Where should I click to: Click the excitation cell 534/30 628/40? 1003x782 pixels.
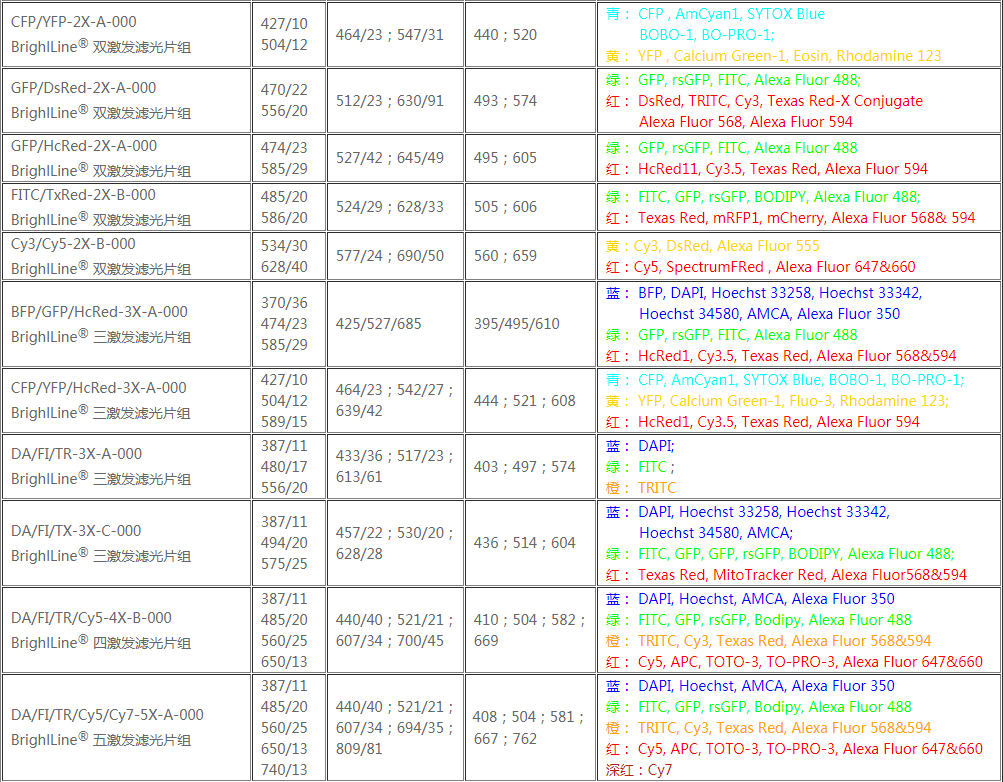(289, 256)
